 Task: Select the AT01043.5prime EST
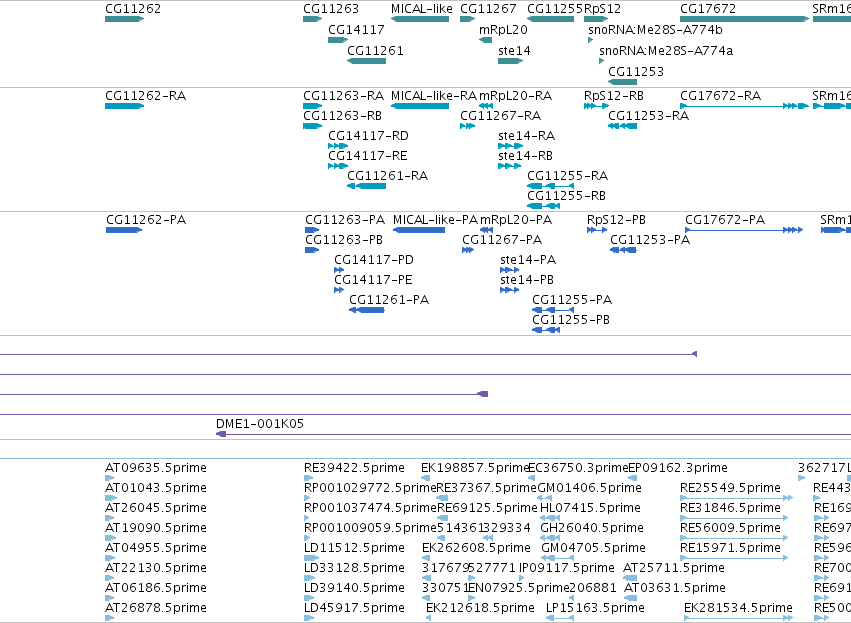click(110, 498)
